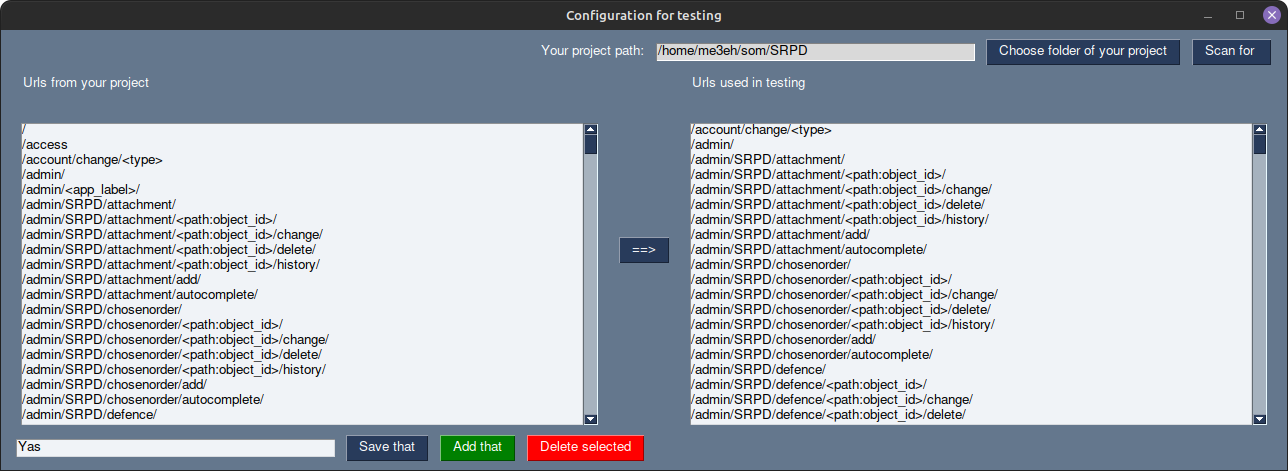This screenshot has width=1288, height=471.
Task: Select /admin/<app_label>/ in the project urls list
Action: (x=301, y=190)
